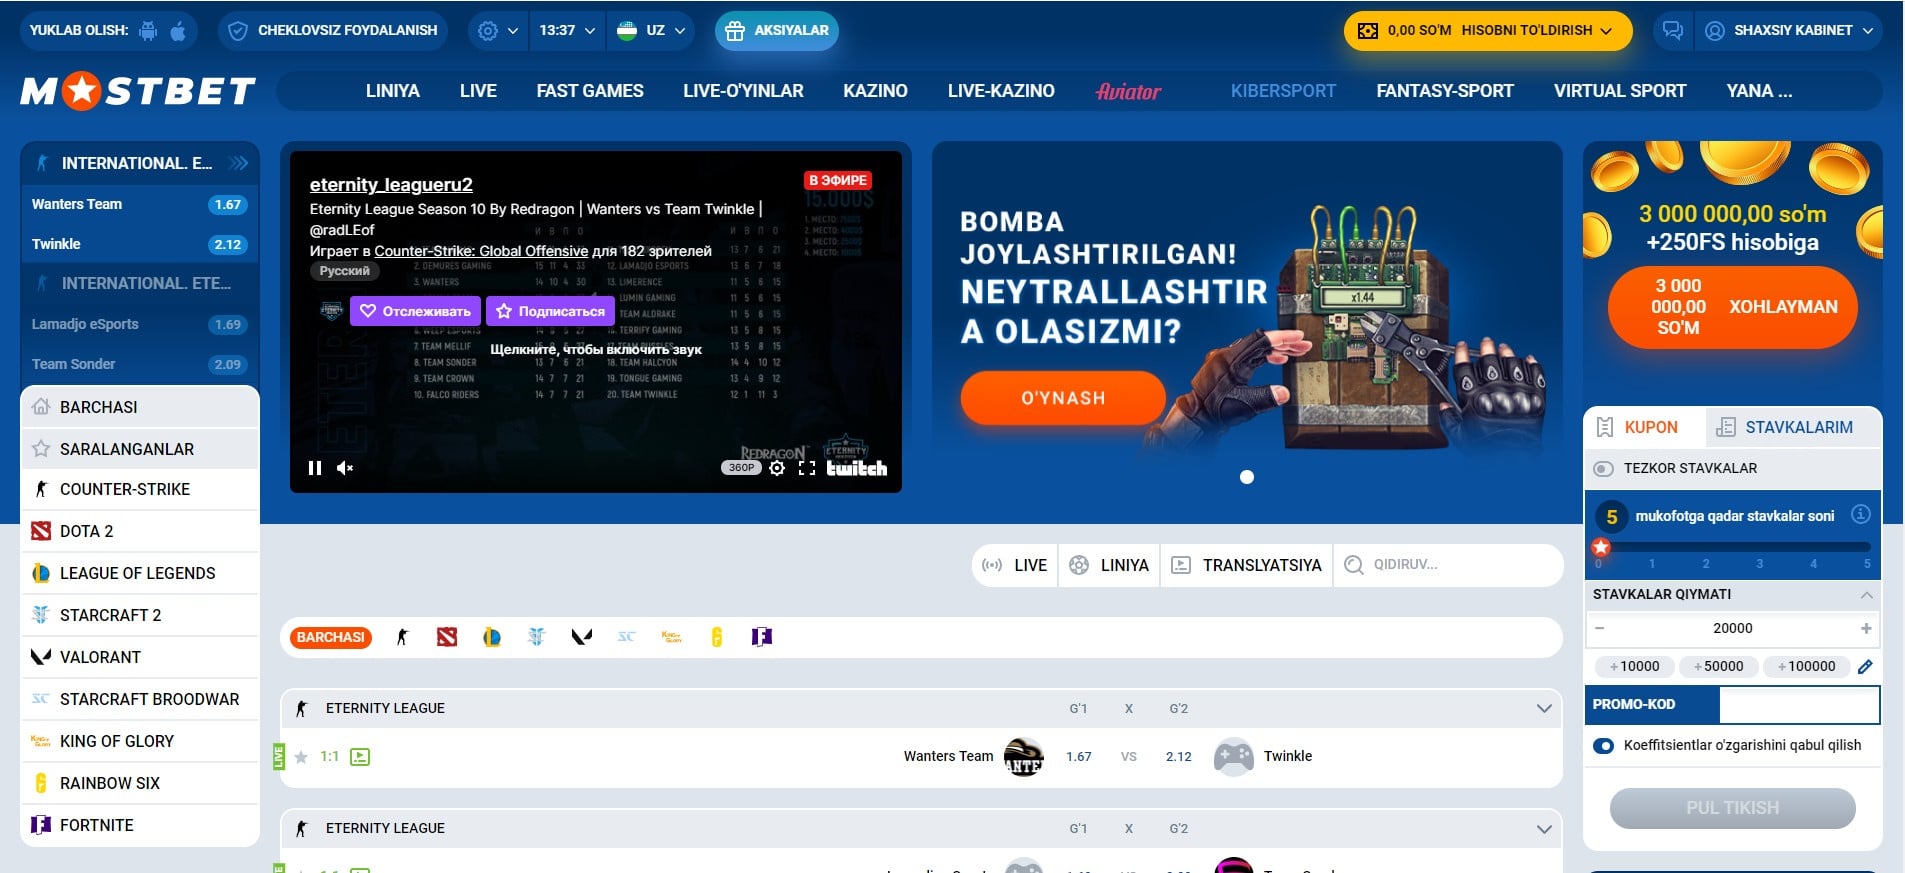The height and width of the screenshot is (873, 1905).
Task: Click the promo-kod input field
Action: (1798, 705)
